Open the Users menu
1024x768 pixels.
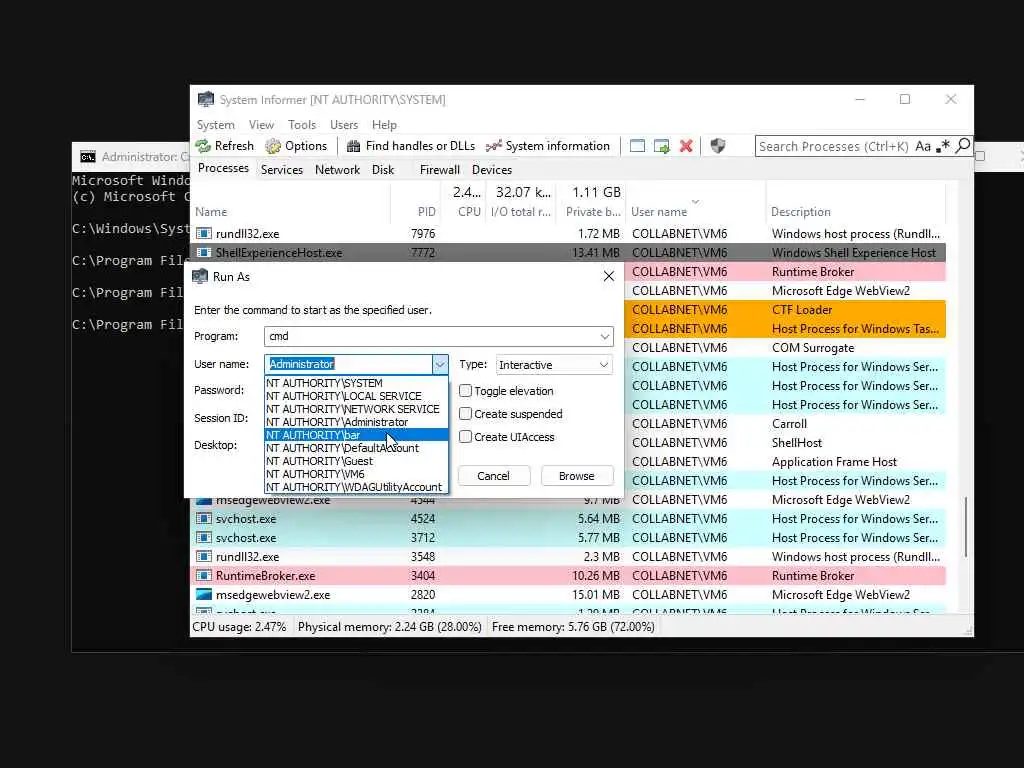coord(344,125)
